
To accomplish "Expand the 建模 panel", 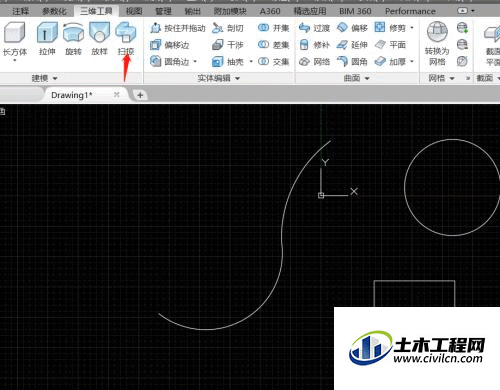I will [45, 78].
